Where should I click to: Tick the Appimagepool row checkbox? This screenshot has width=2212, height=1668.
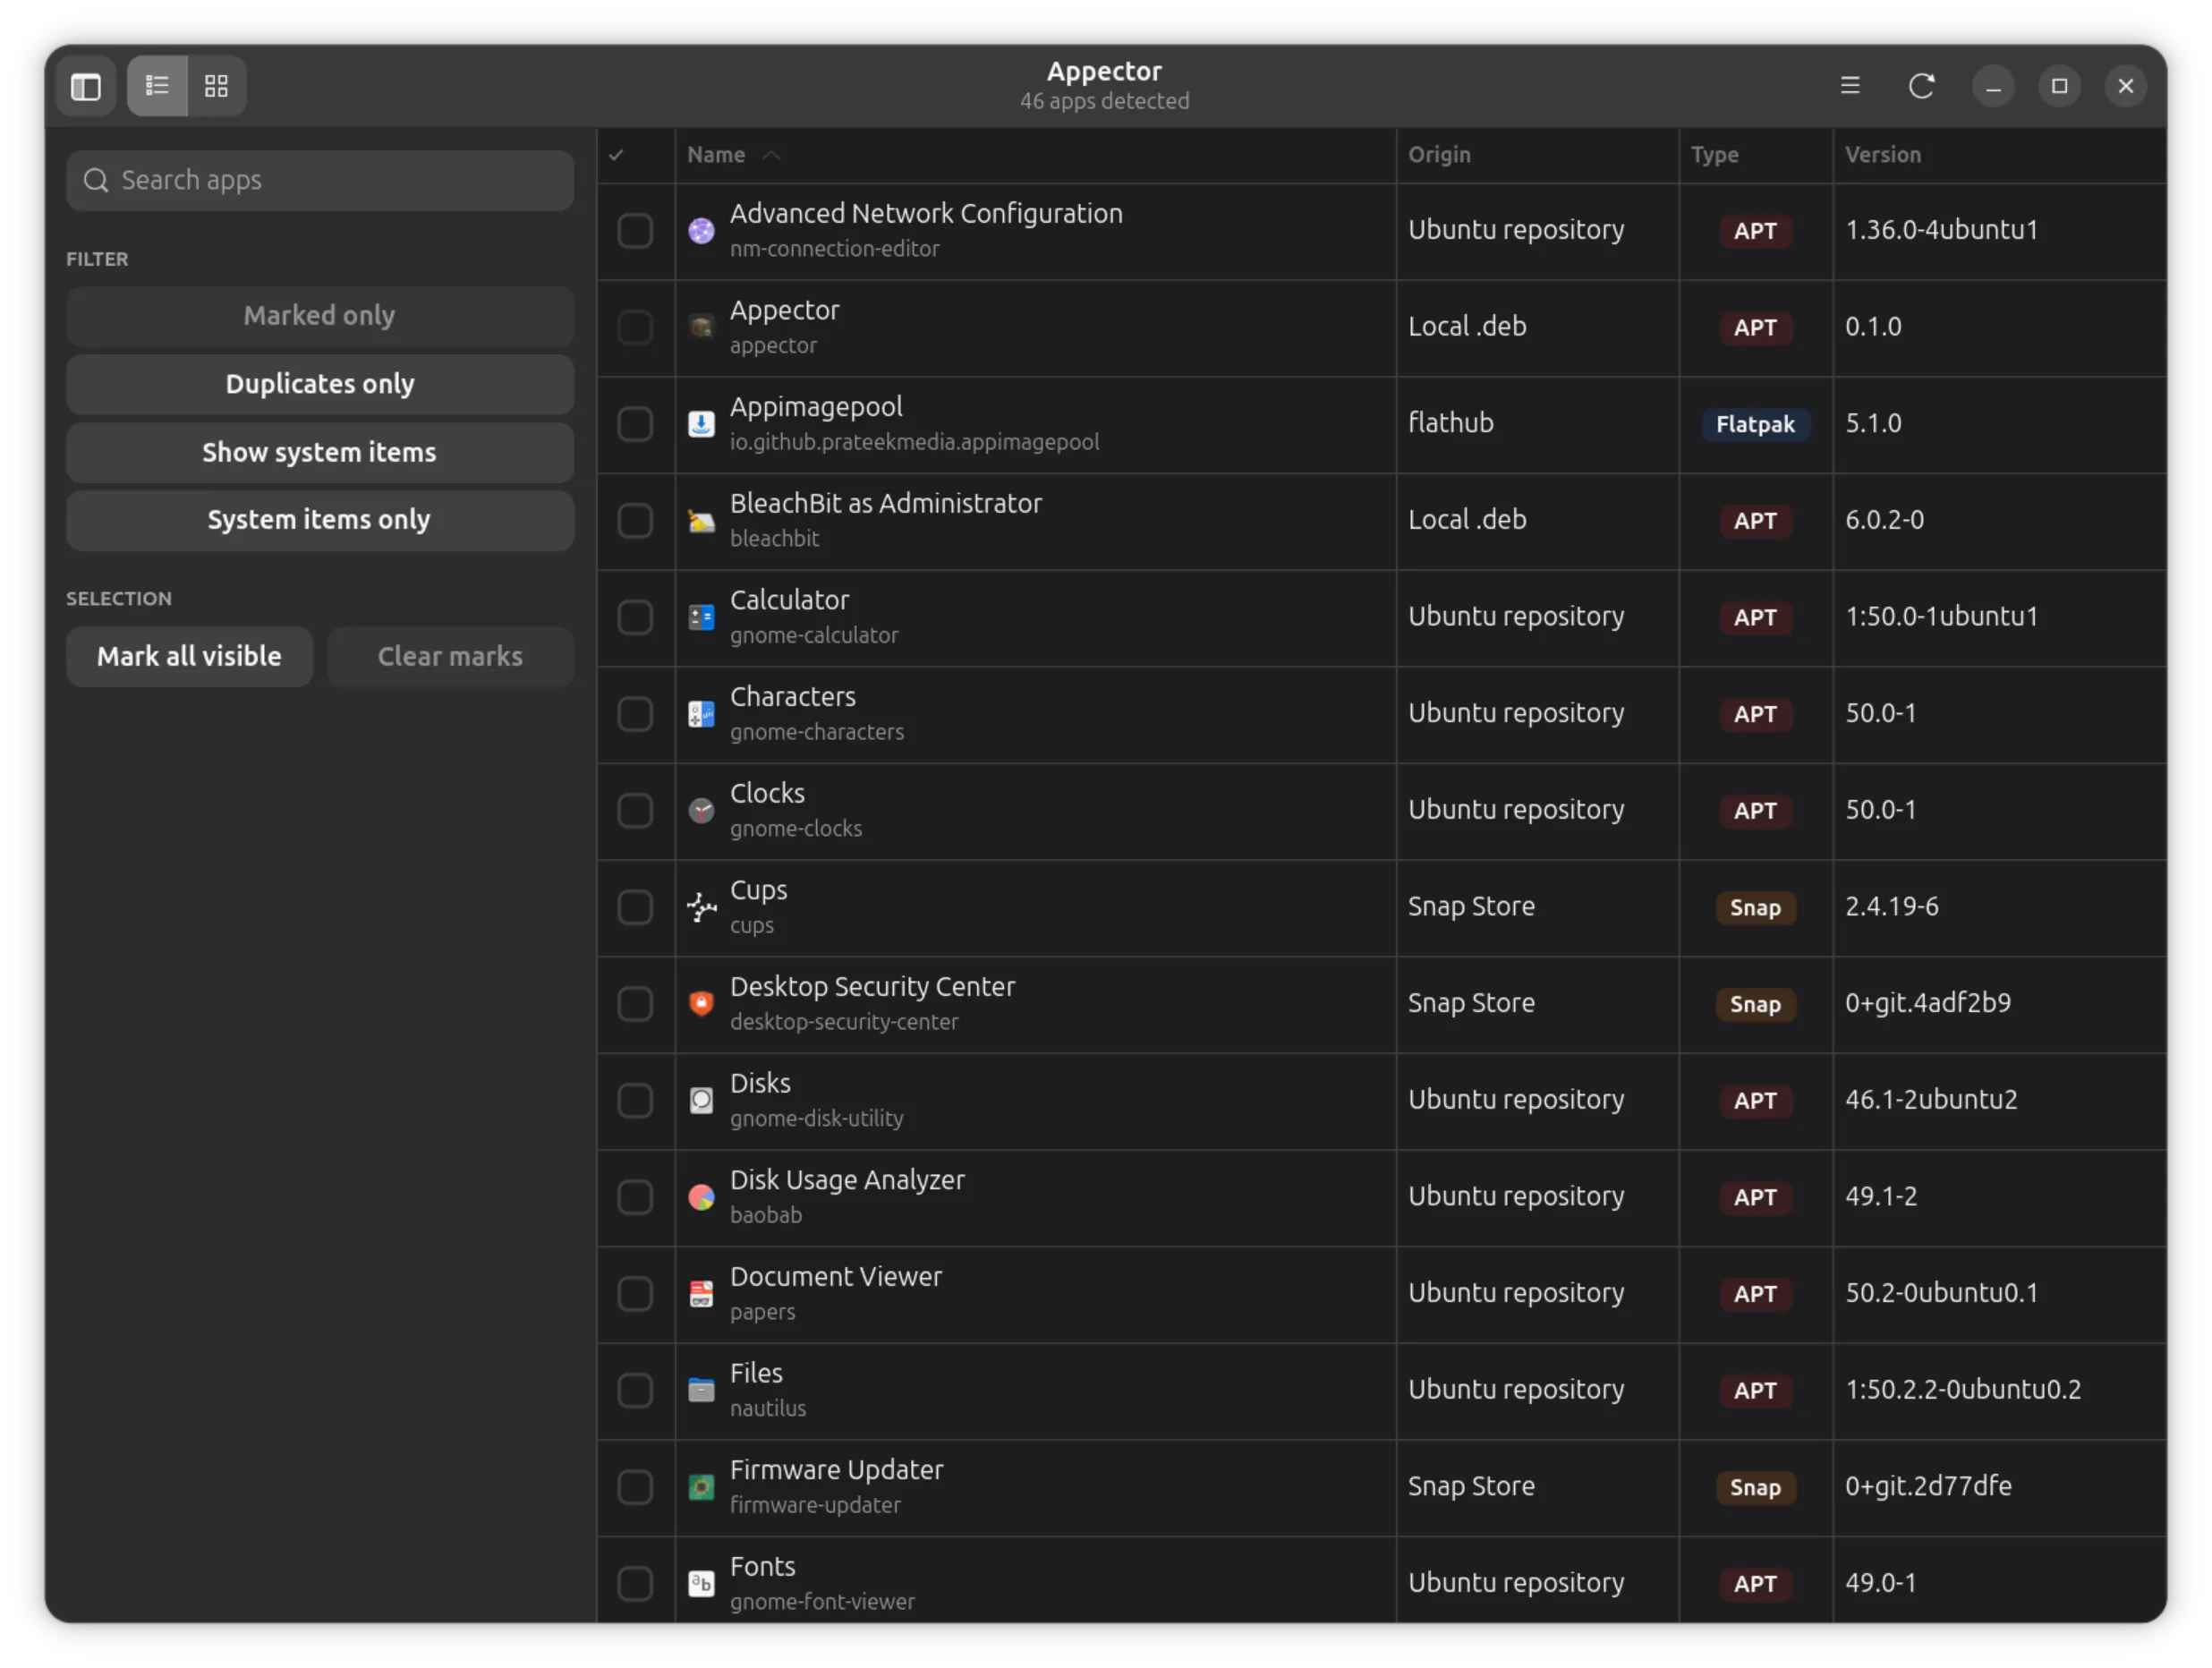(x=635, y=424)
